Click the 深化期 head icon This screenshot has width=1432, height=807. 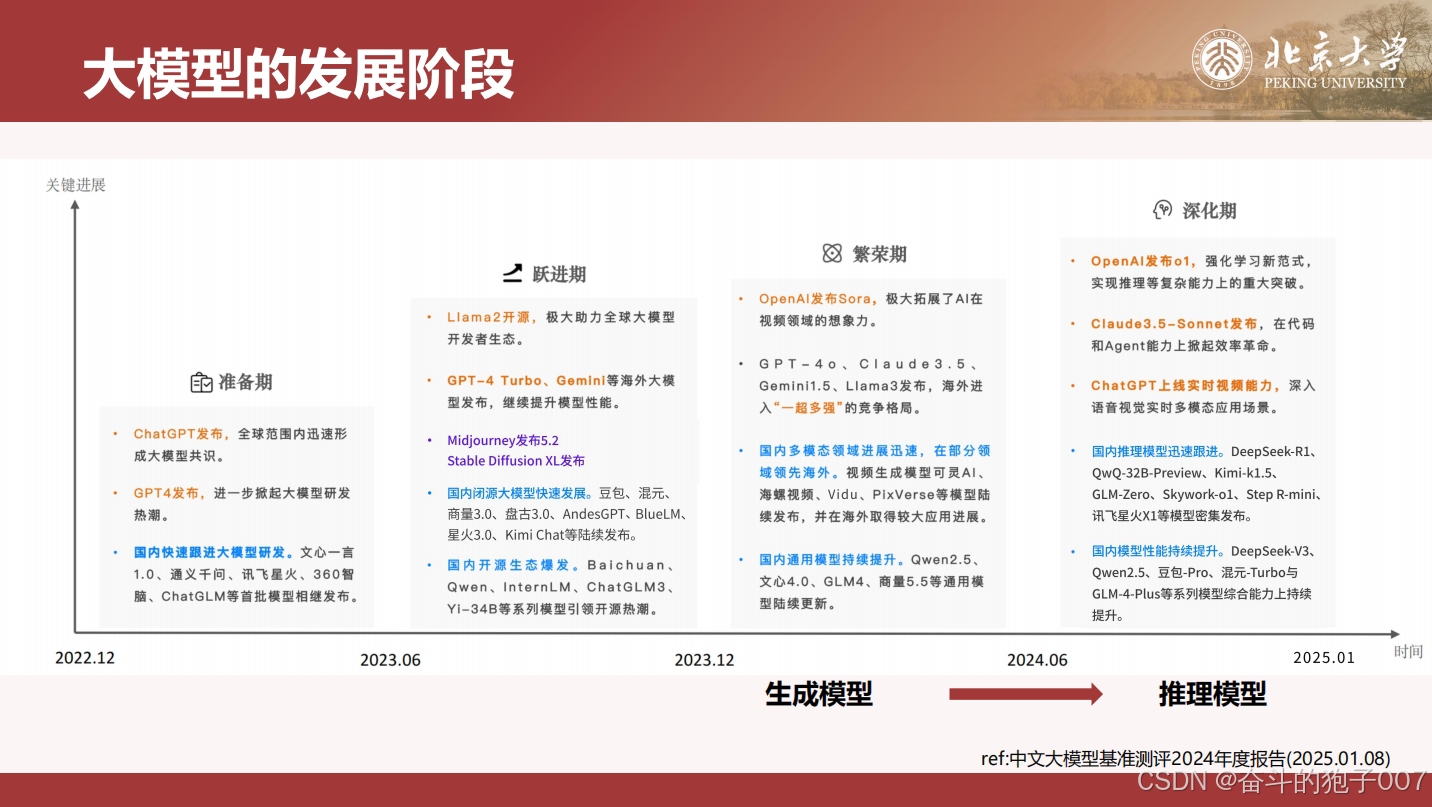pyautogui.click(x=1162, y=210)
